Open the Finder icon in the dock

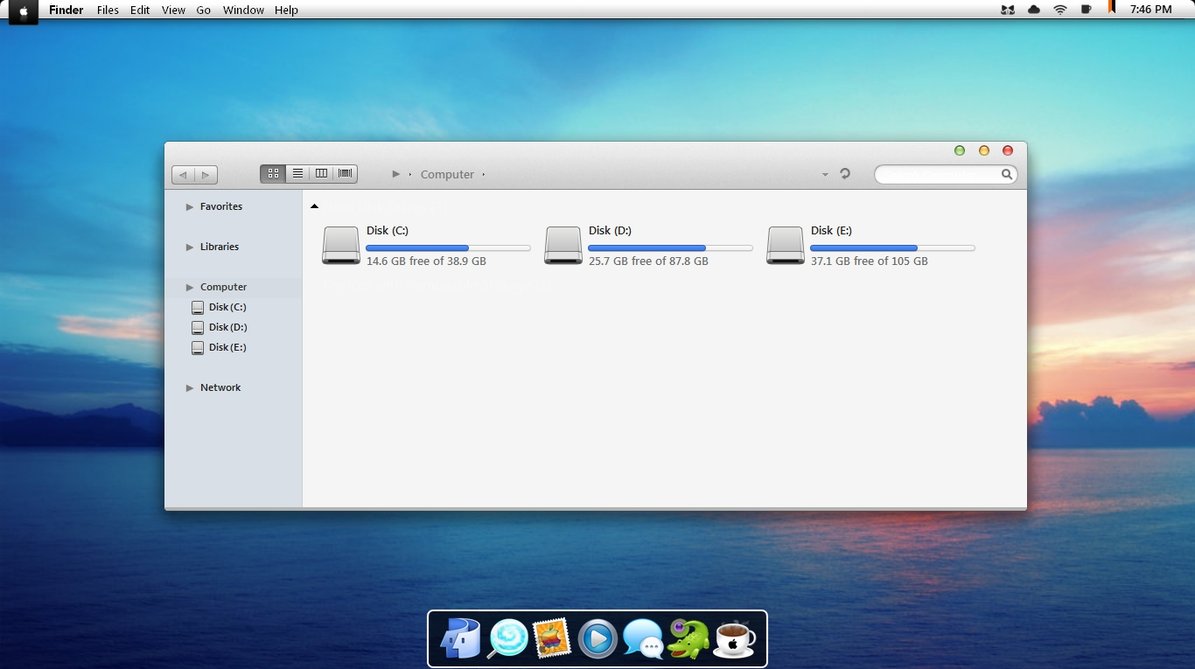pyautogui.click(x=461, y=638)
